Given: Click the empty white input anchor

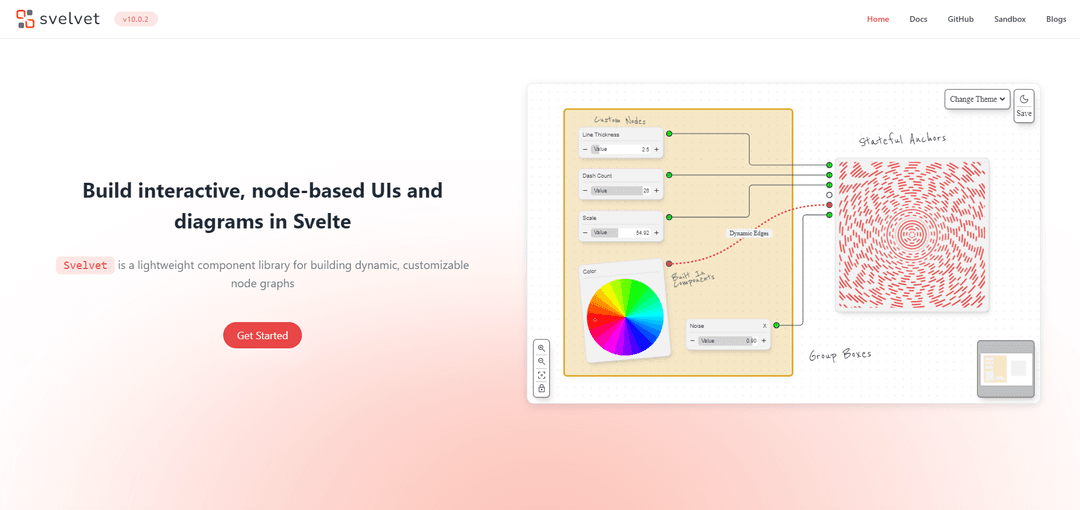Looking at the screenshot, I should click(x=829, y=195).
